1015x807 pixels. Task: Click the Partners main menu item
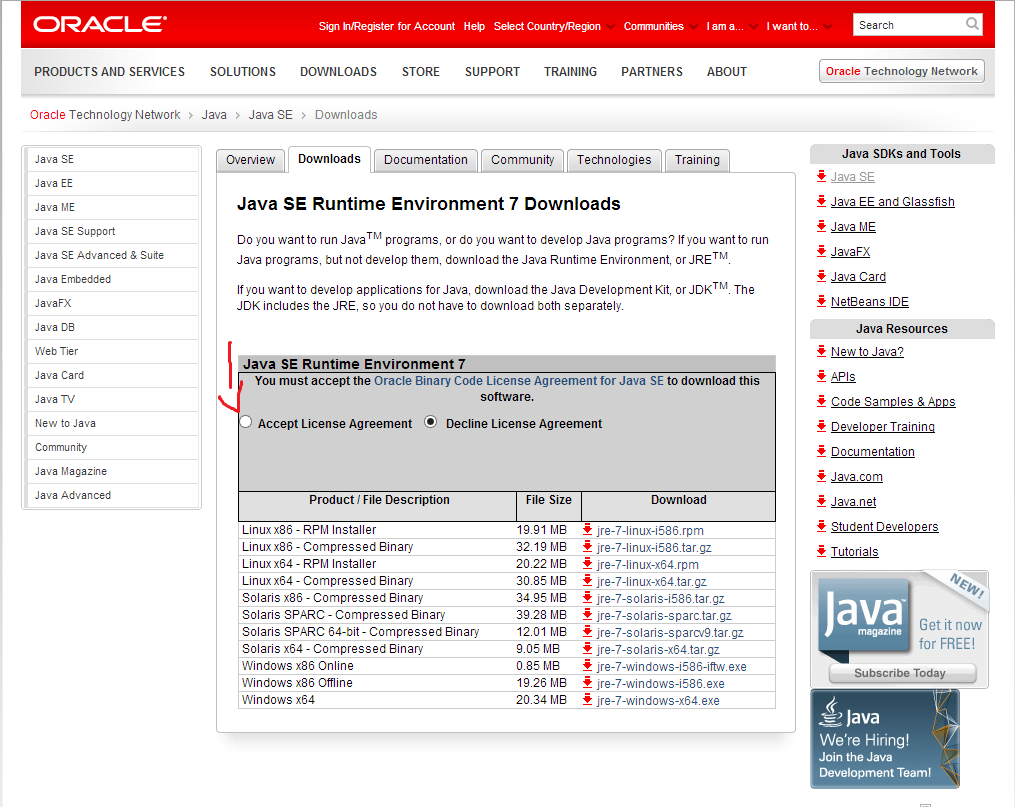tap(652, 72)
